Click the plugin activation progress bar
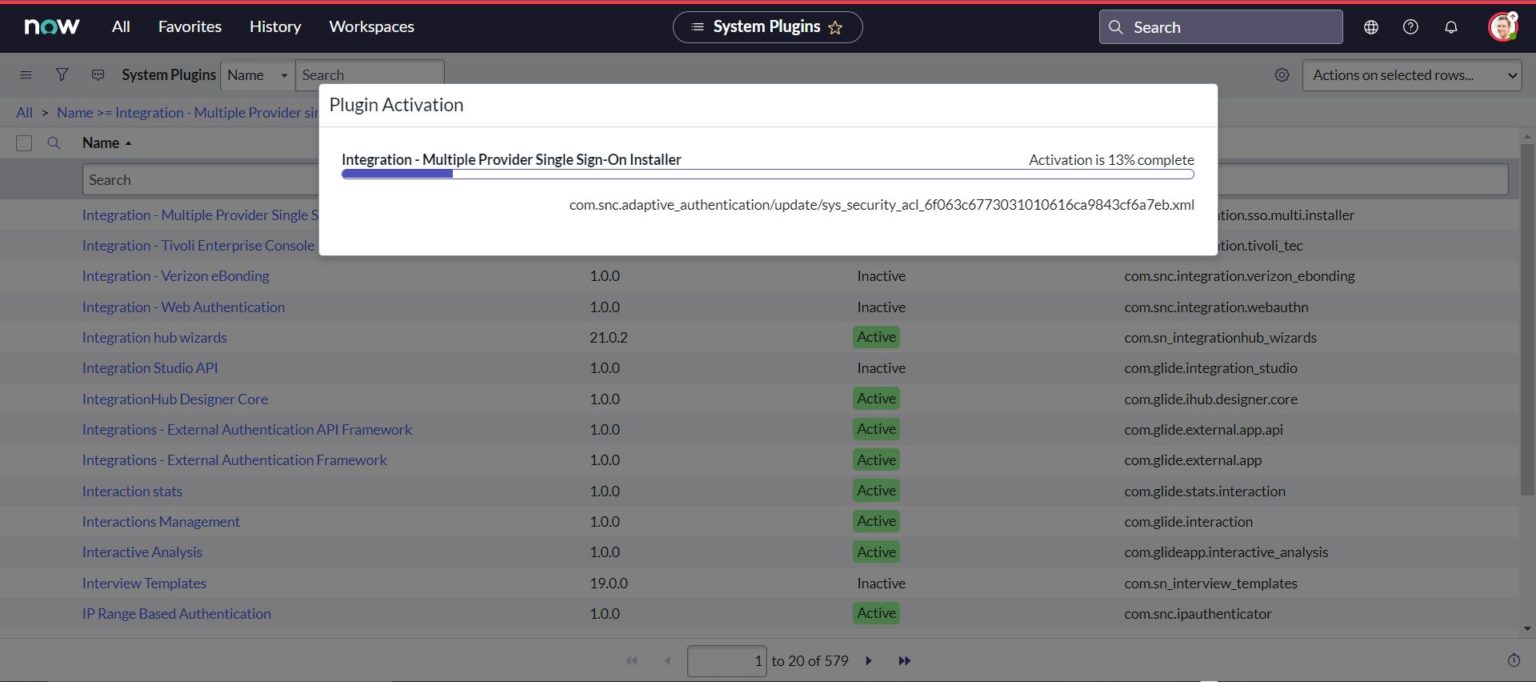The width and height of the screenshot is (1536, 682). (768, 173)
